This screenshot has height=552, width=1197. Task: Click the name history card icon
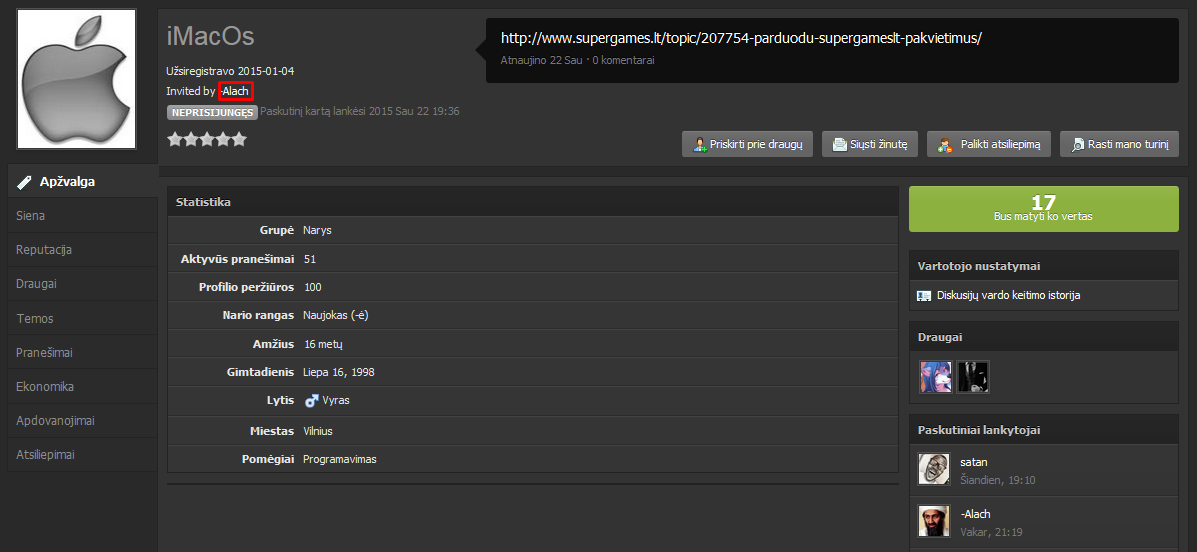click(x=924, y=295)
